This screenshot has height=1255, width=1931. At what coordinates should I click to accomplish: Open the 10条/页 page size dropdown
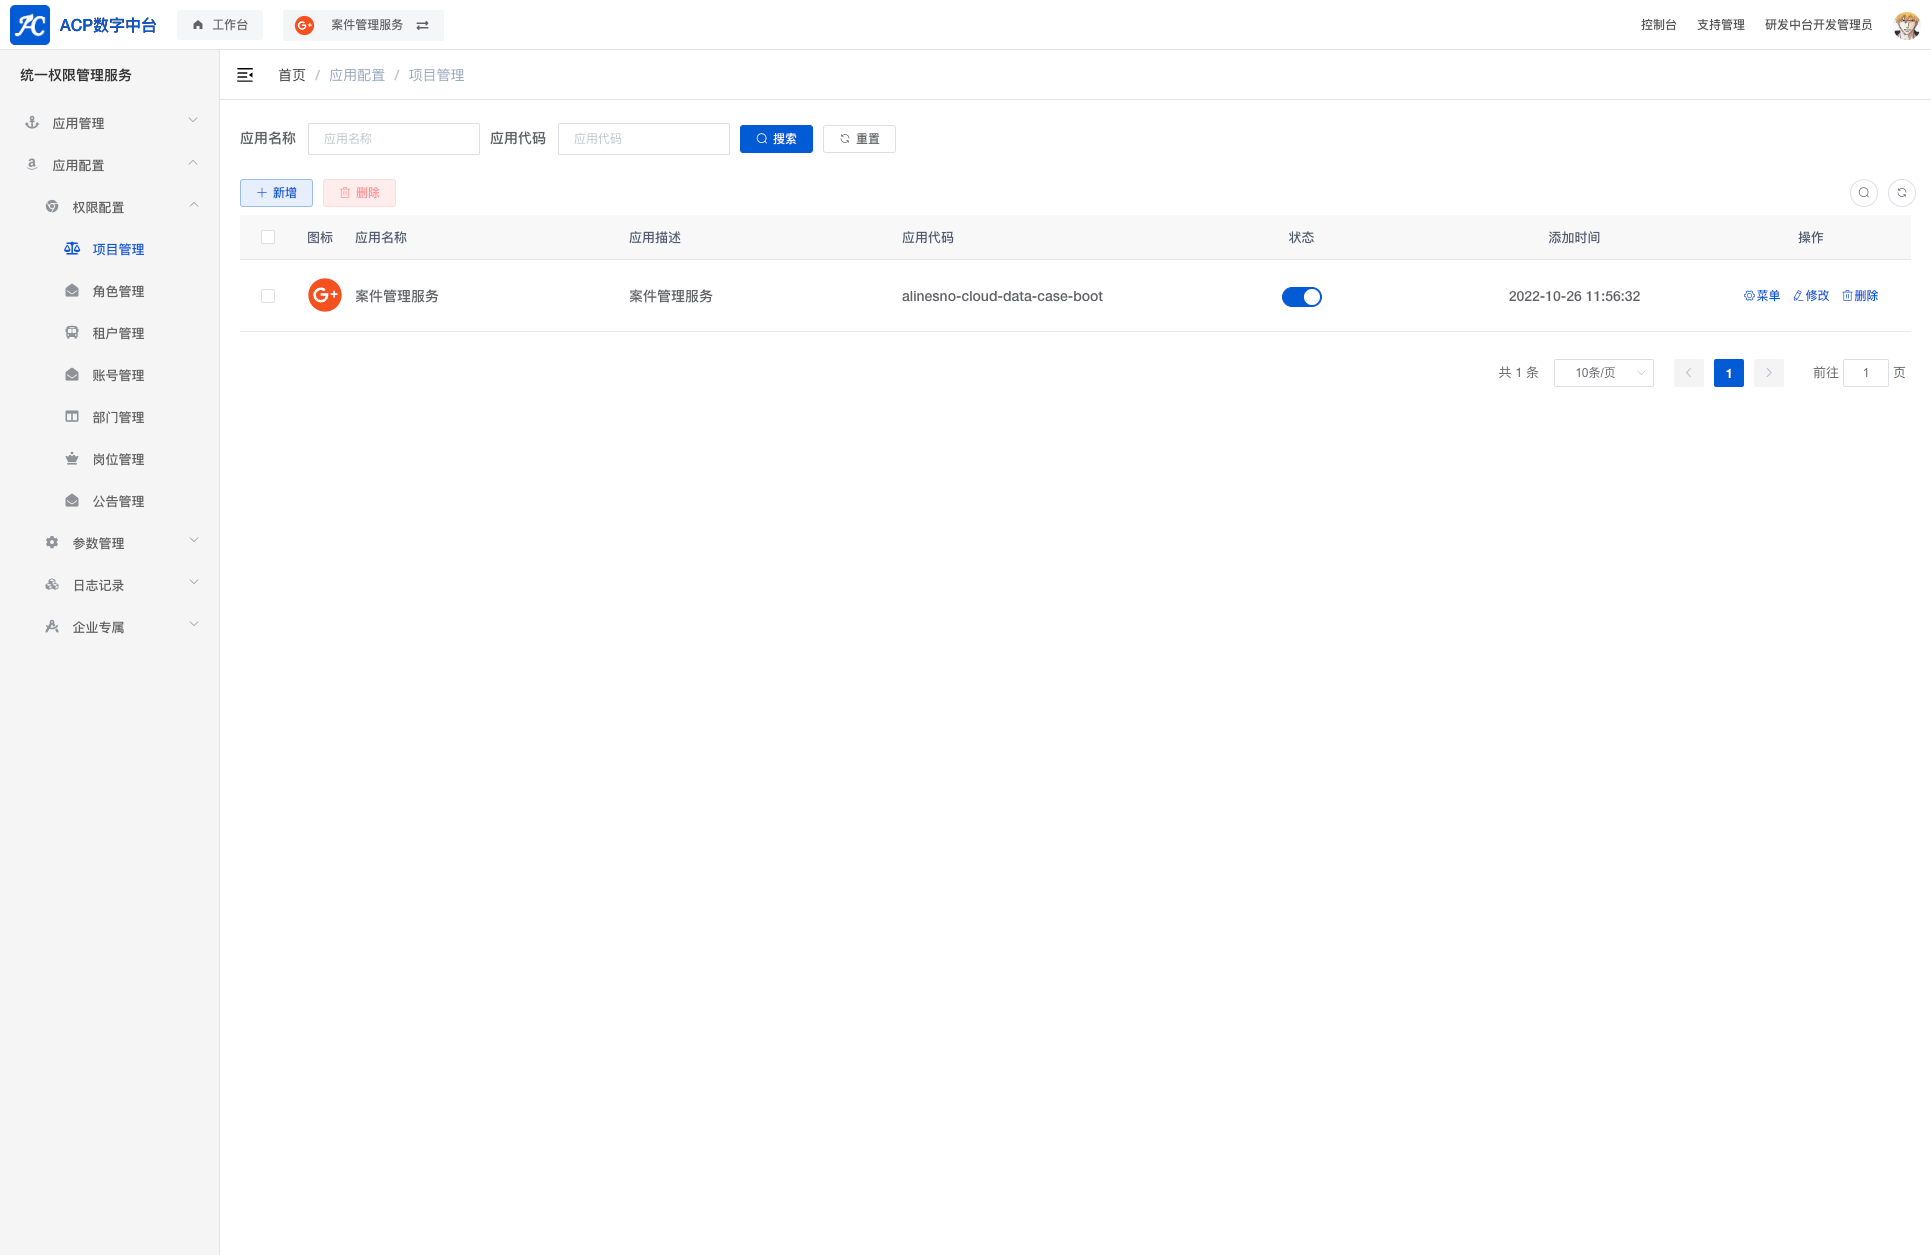tap(1603, 373)
